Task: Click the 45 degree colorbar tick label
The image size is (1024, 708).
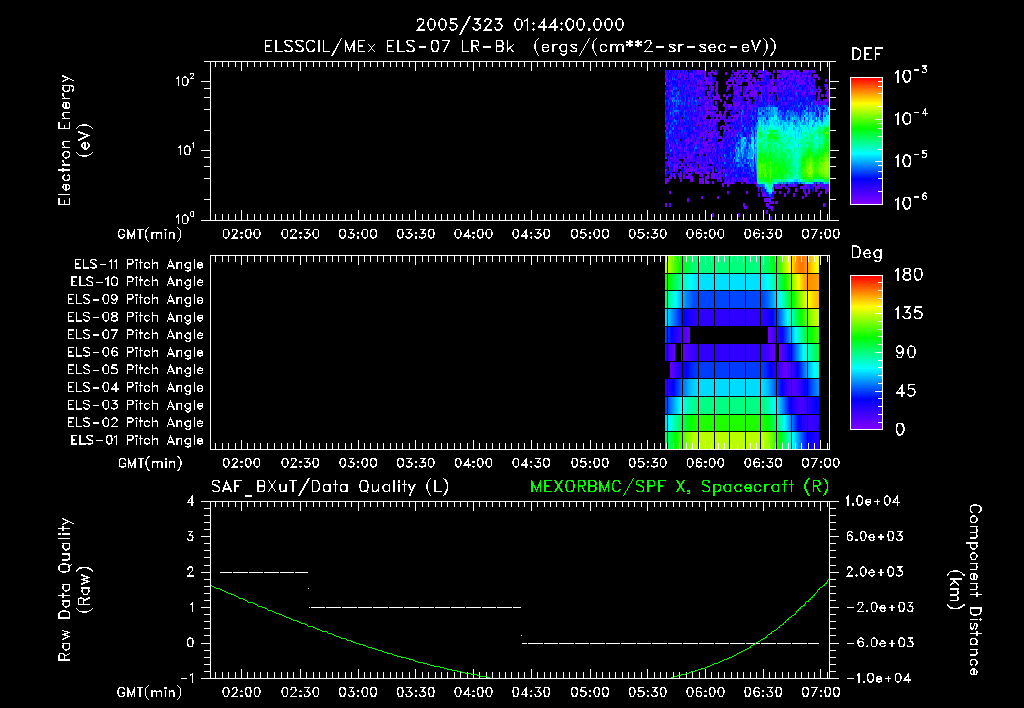Action: click(x=906, y=391)
